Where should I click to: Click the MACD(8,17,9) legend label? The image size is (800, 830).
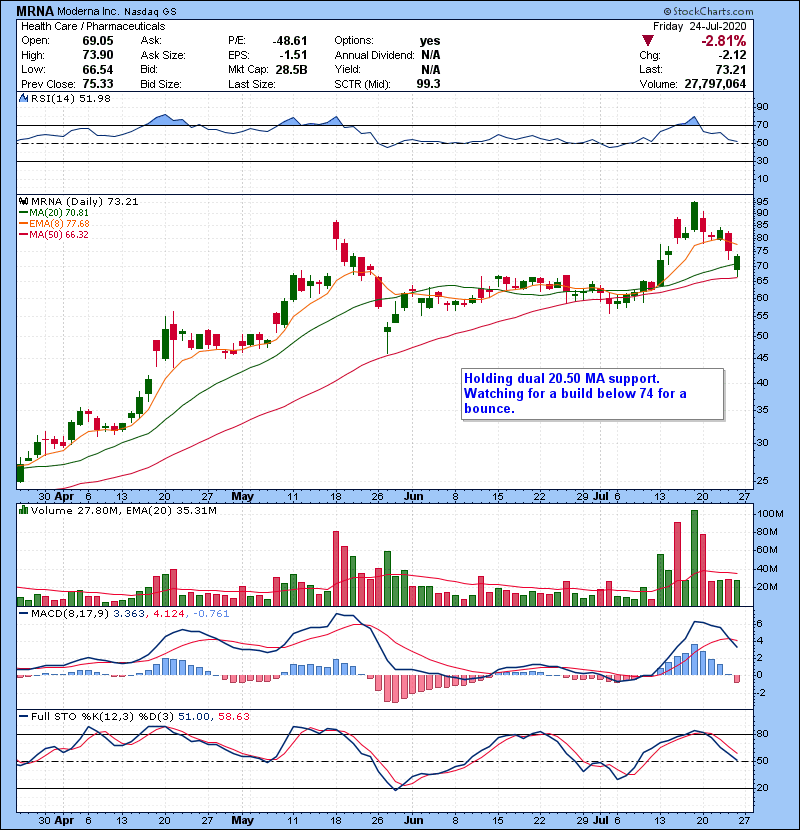coord(70,614)
